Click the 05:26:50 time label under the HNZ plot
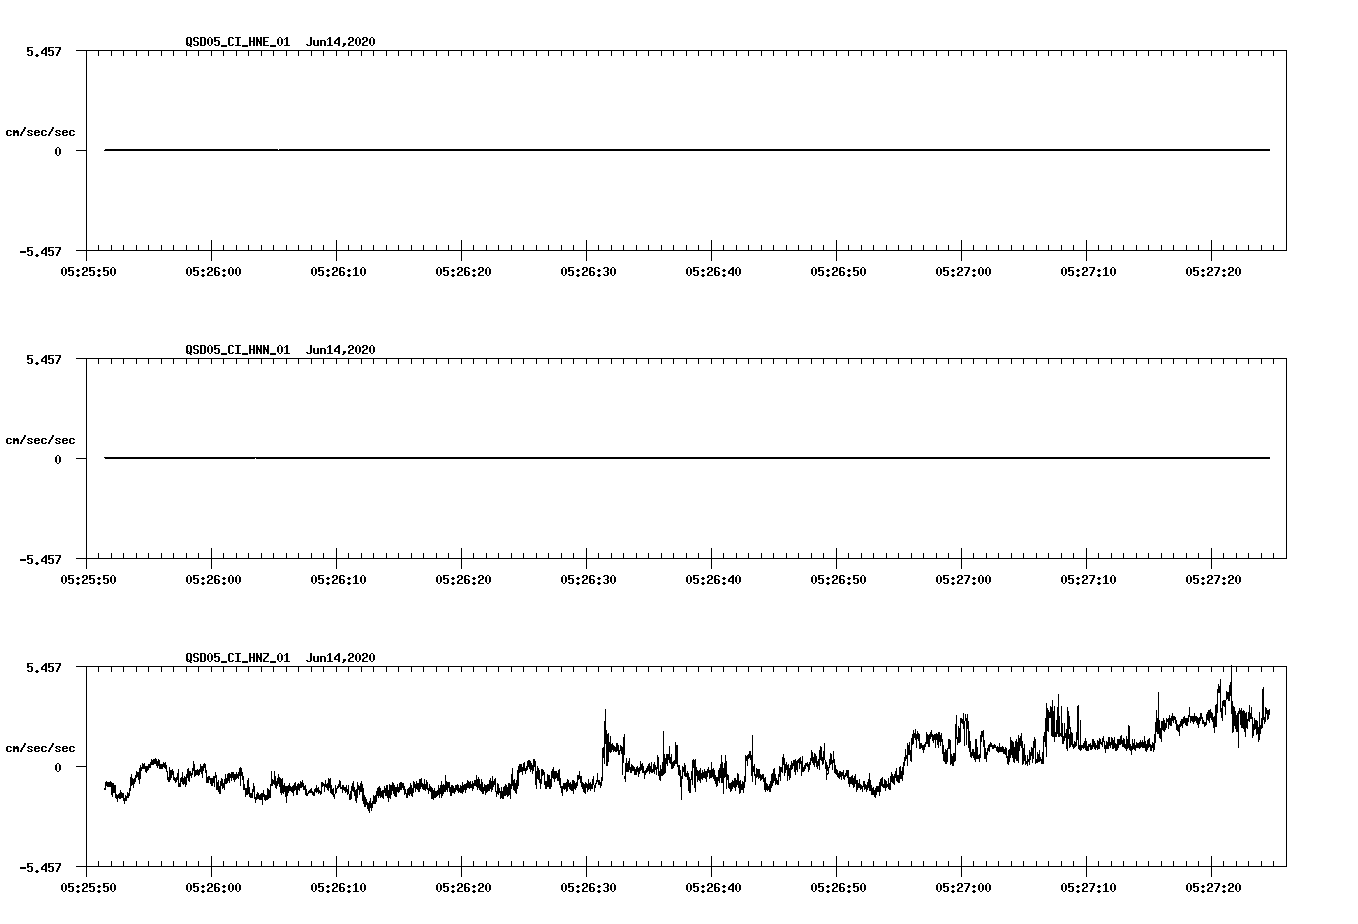Viewport: 1358px width, 924px height. [x=838, y=887]
